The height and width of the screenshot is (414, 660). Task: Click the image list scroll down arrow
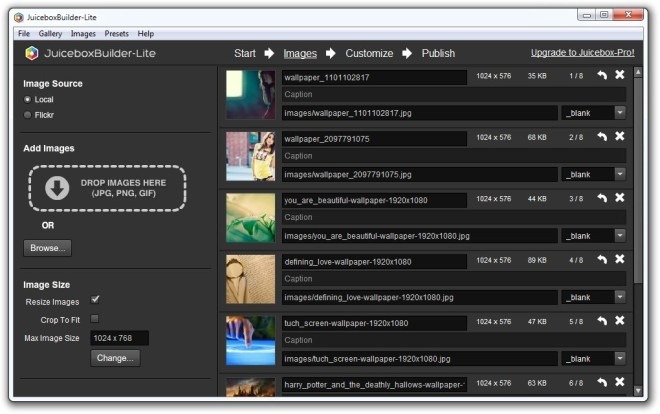pyautogui.click(x=638, y=391)
